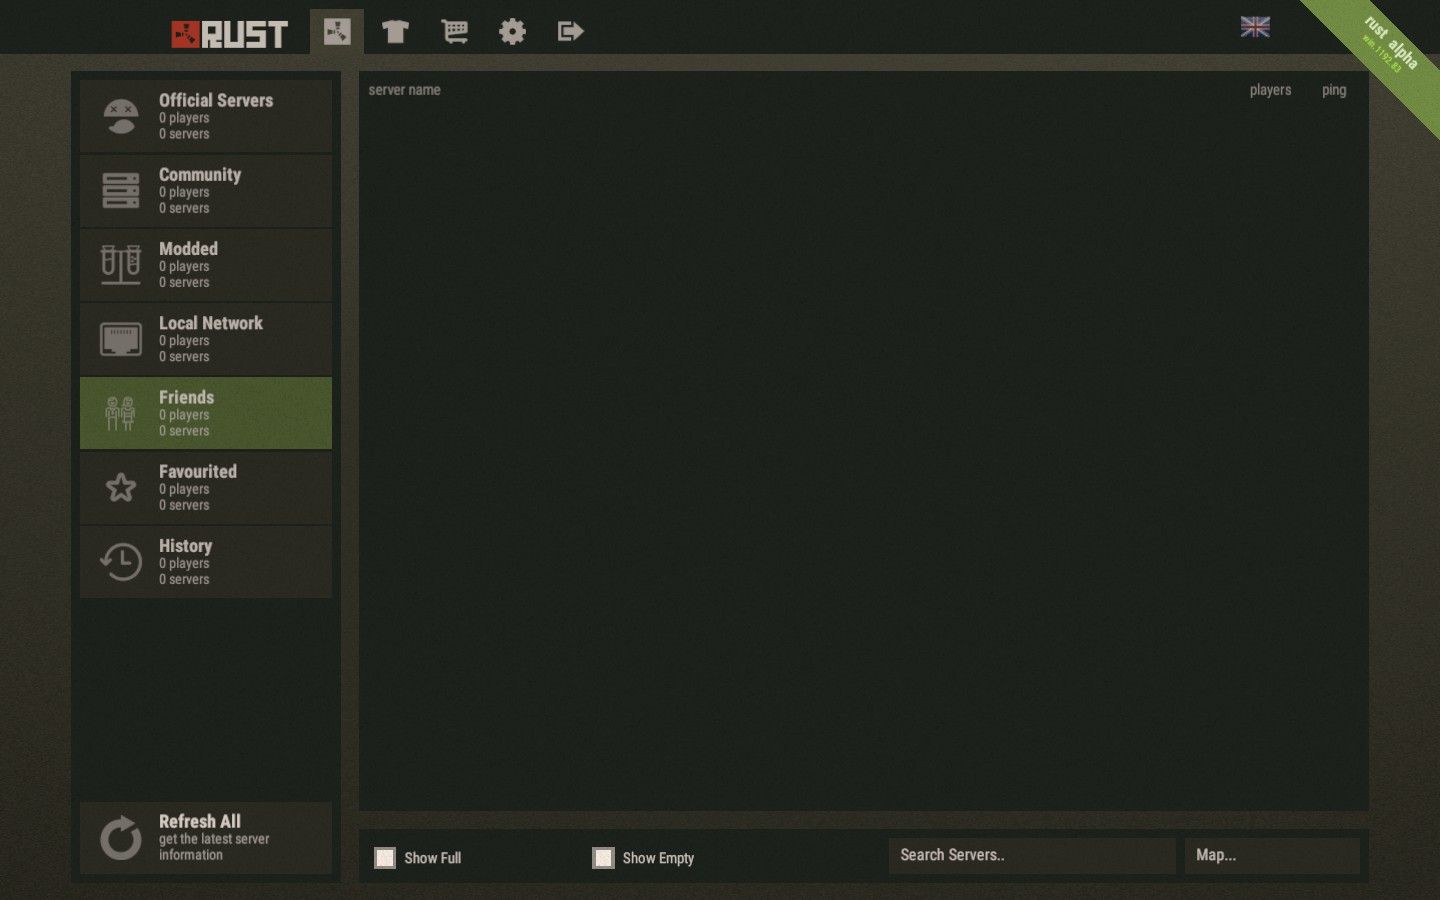Image resolution: width=1440 pixels, height=900 pixels.
Task: Open the inventory t-shirt icon
Action: tap(395, 32)
